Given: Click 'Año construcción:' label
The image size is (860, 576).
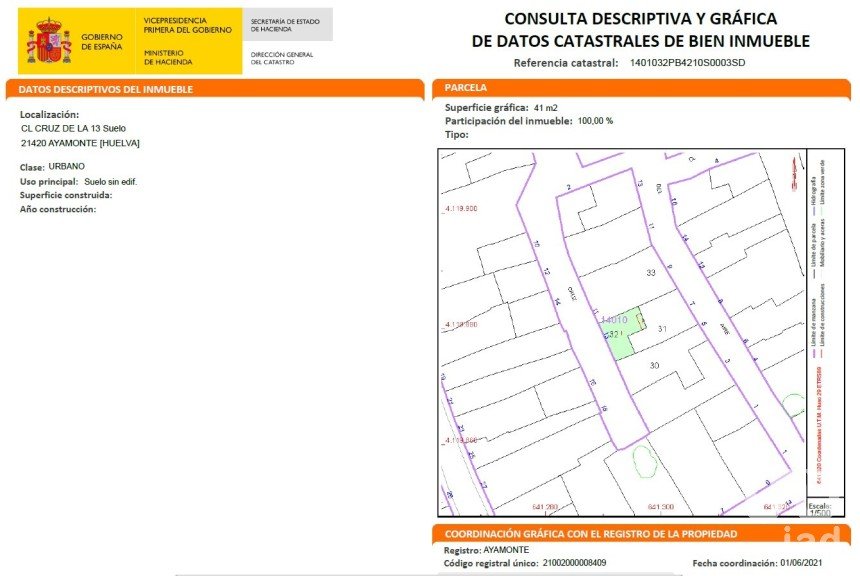Looking at the screenshot, I should tap(58, 209).
